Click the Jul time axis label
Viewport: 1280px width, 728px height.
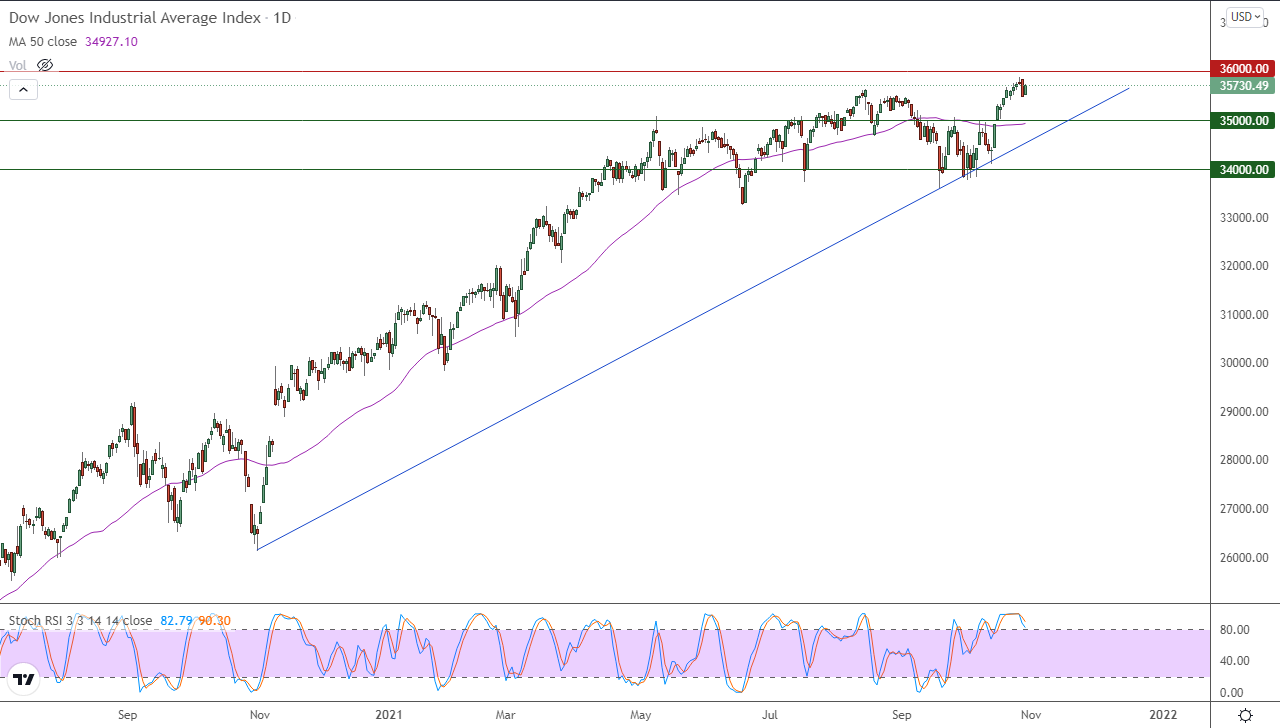[x=770, y=715]
